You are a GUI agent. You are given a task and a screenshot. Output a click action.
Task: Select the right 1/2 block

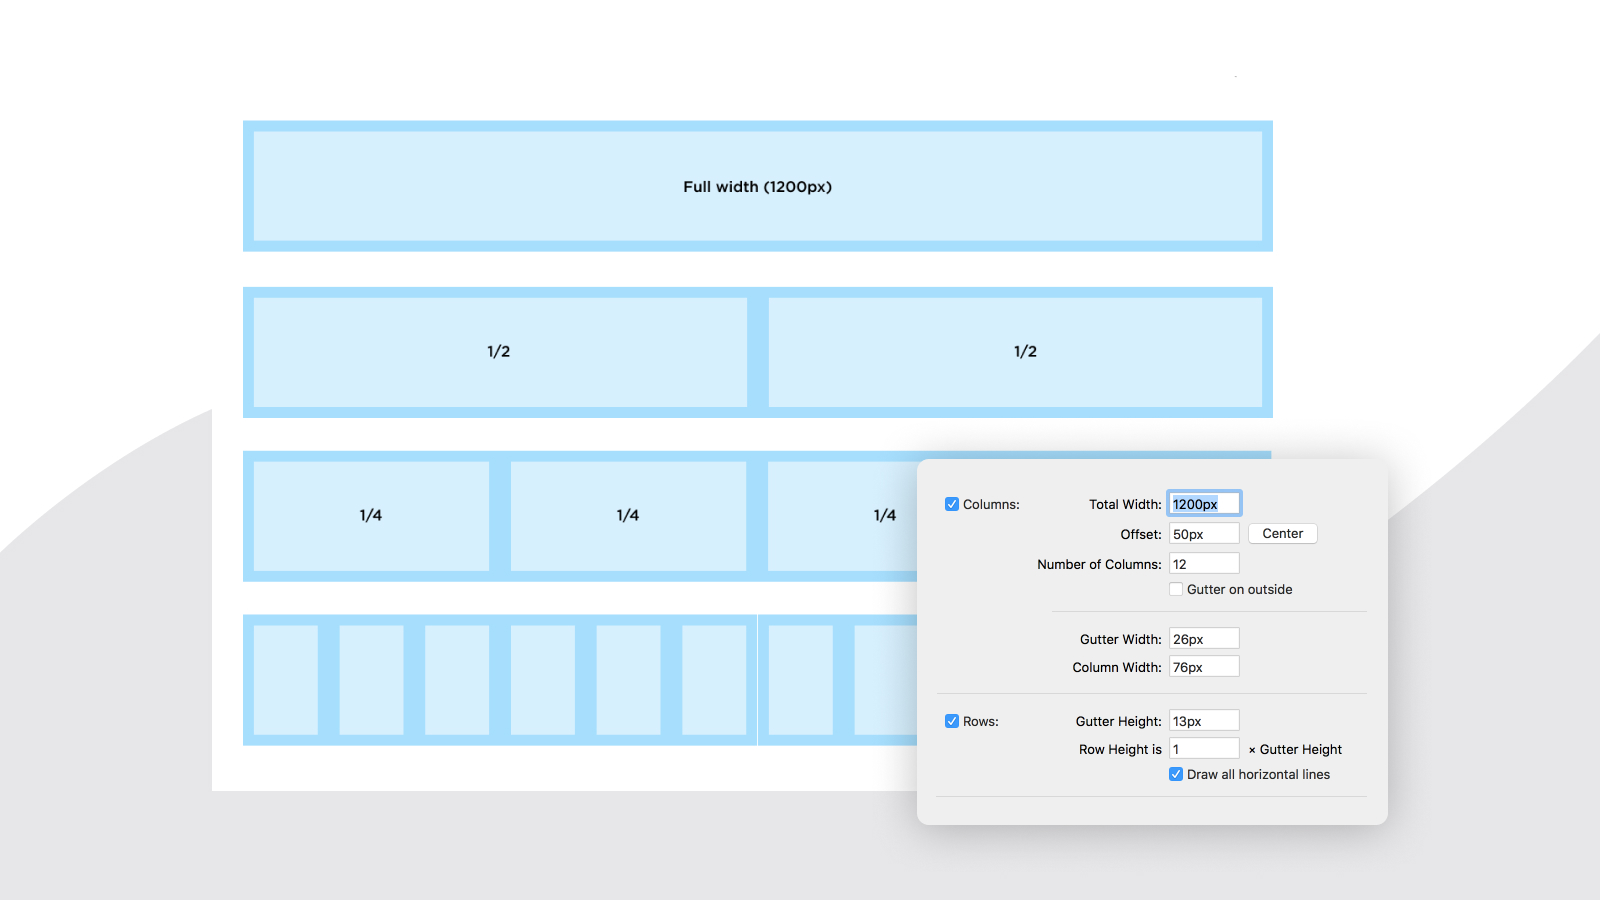1015,352
